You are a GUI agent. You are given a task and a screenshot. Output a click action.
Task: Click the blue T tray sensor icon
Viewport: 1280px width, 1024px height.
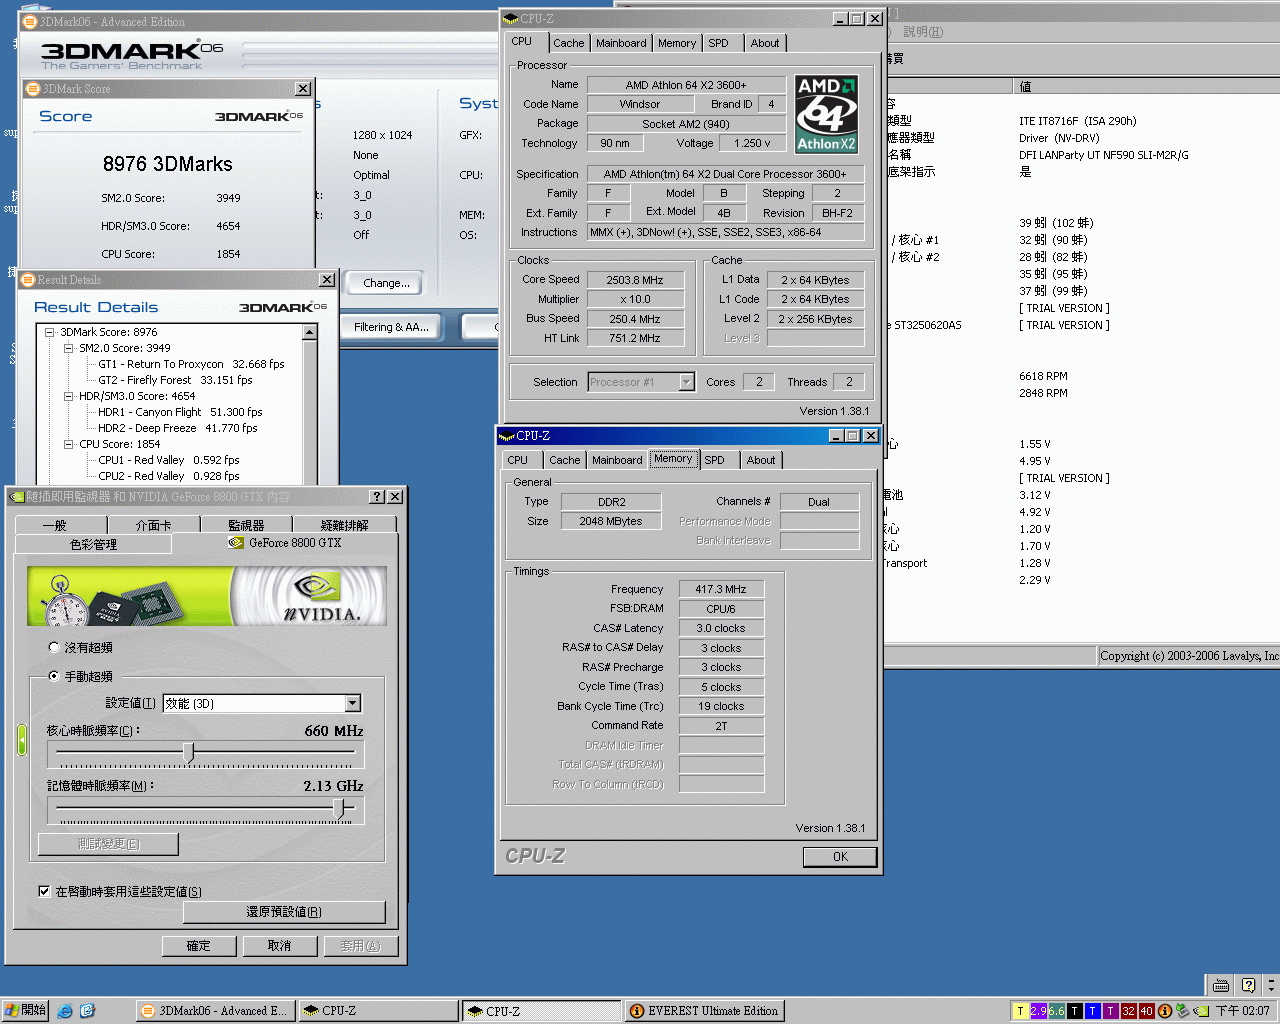(1092, 1011)
